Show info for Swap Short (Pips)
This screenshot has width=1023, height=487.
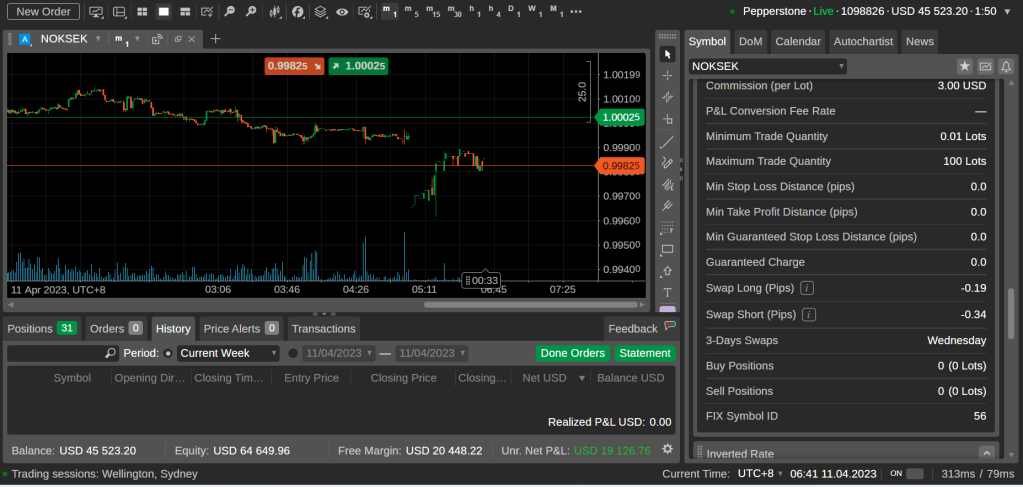(x=809, y=314)
